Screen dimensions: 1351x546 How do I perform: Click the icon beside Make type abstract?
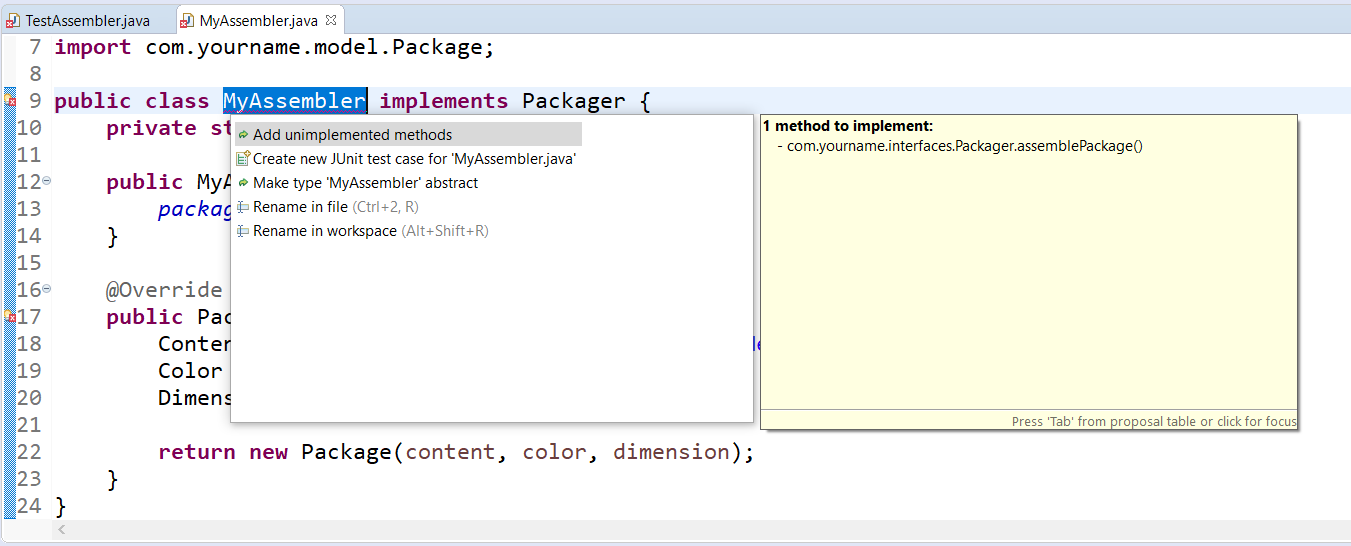point(243,183)
